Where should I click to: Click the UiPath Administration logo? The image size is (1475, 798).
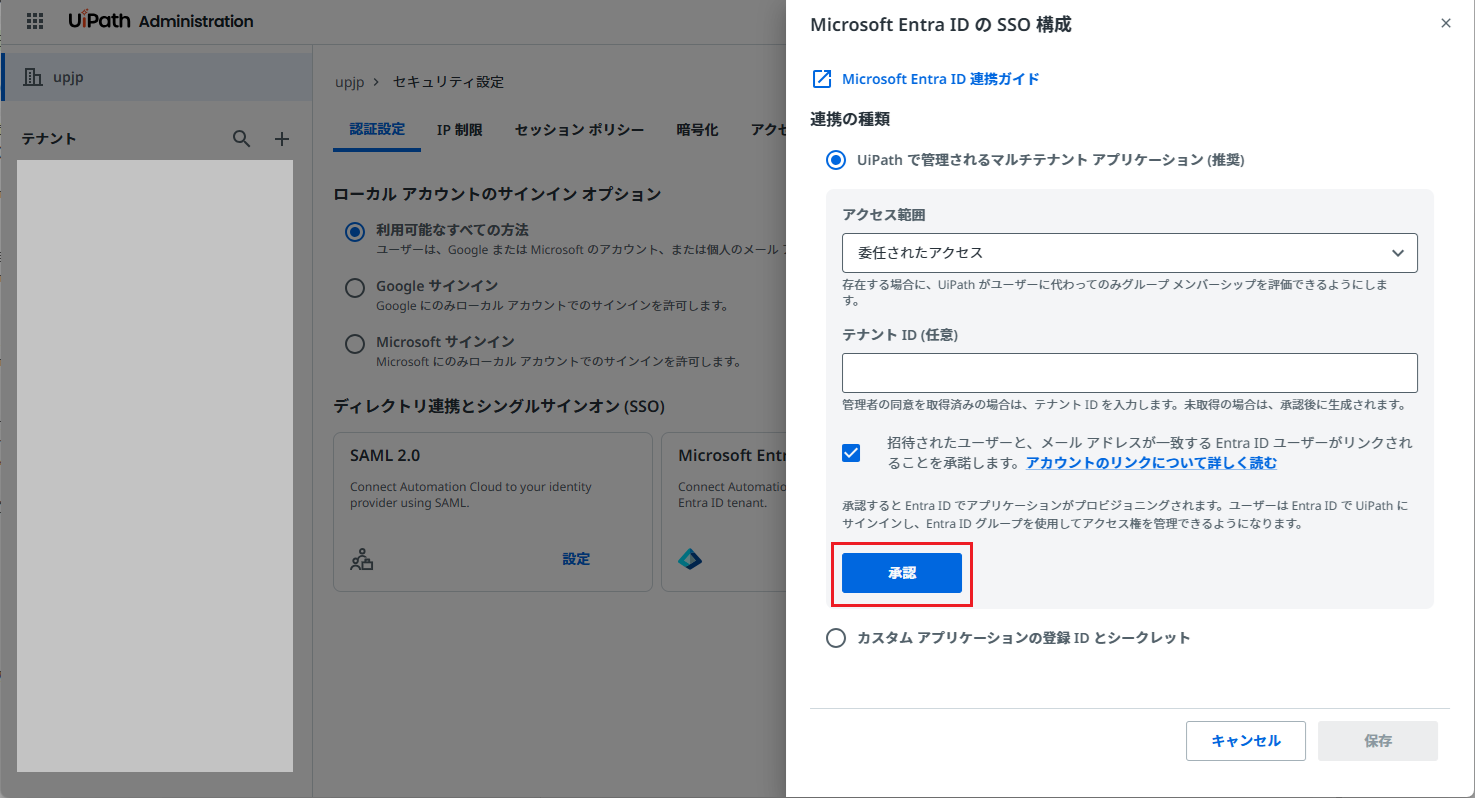tap(161, 21)
